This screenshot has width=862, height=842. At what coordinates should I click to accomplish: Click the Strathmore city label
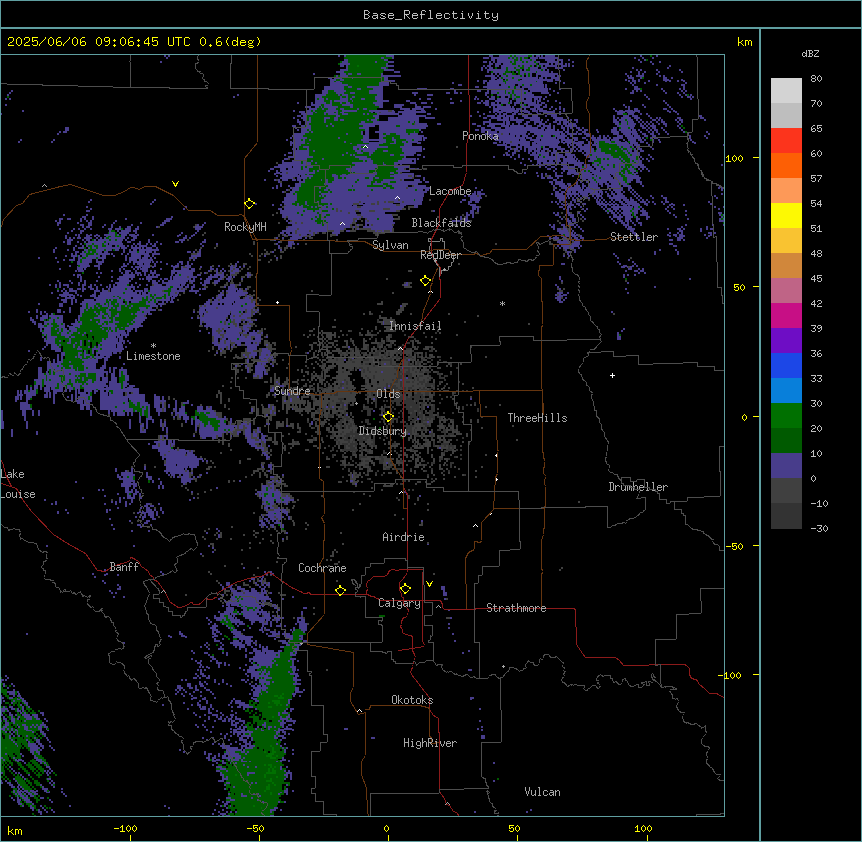coord(516,608)
